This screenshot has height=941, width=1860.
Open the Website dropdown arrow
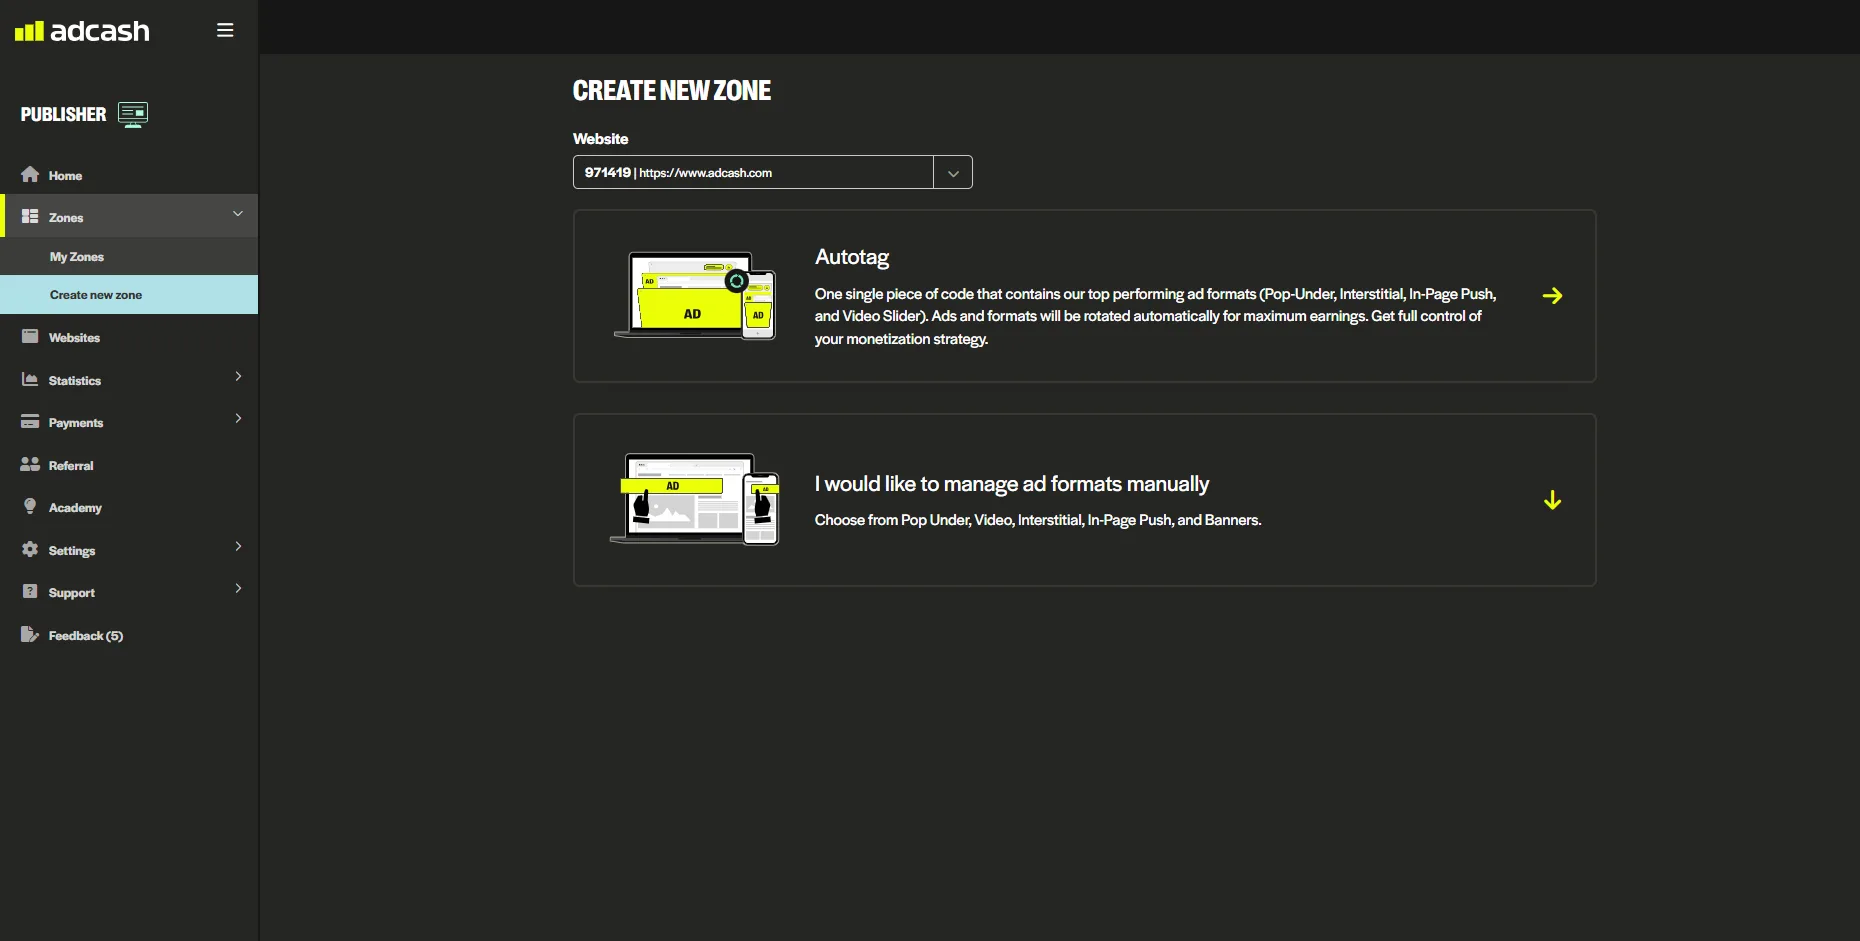[x=953, y=173]
